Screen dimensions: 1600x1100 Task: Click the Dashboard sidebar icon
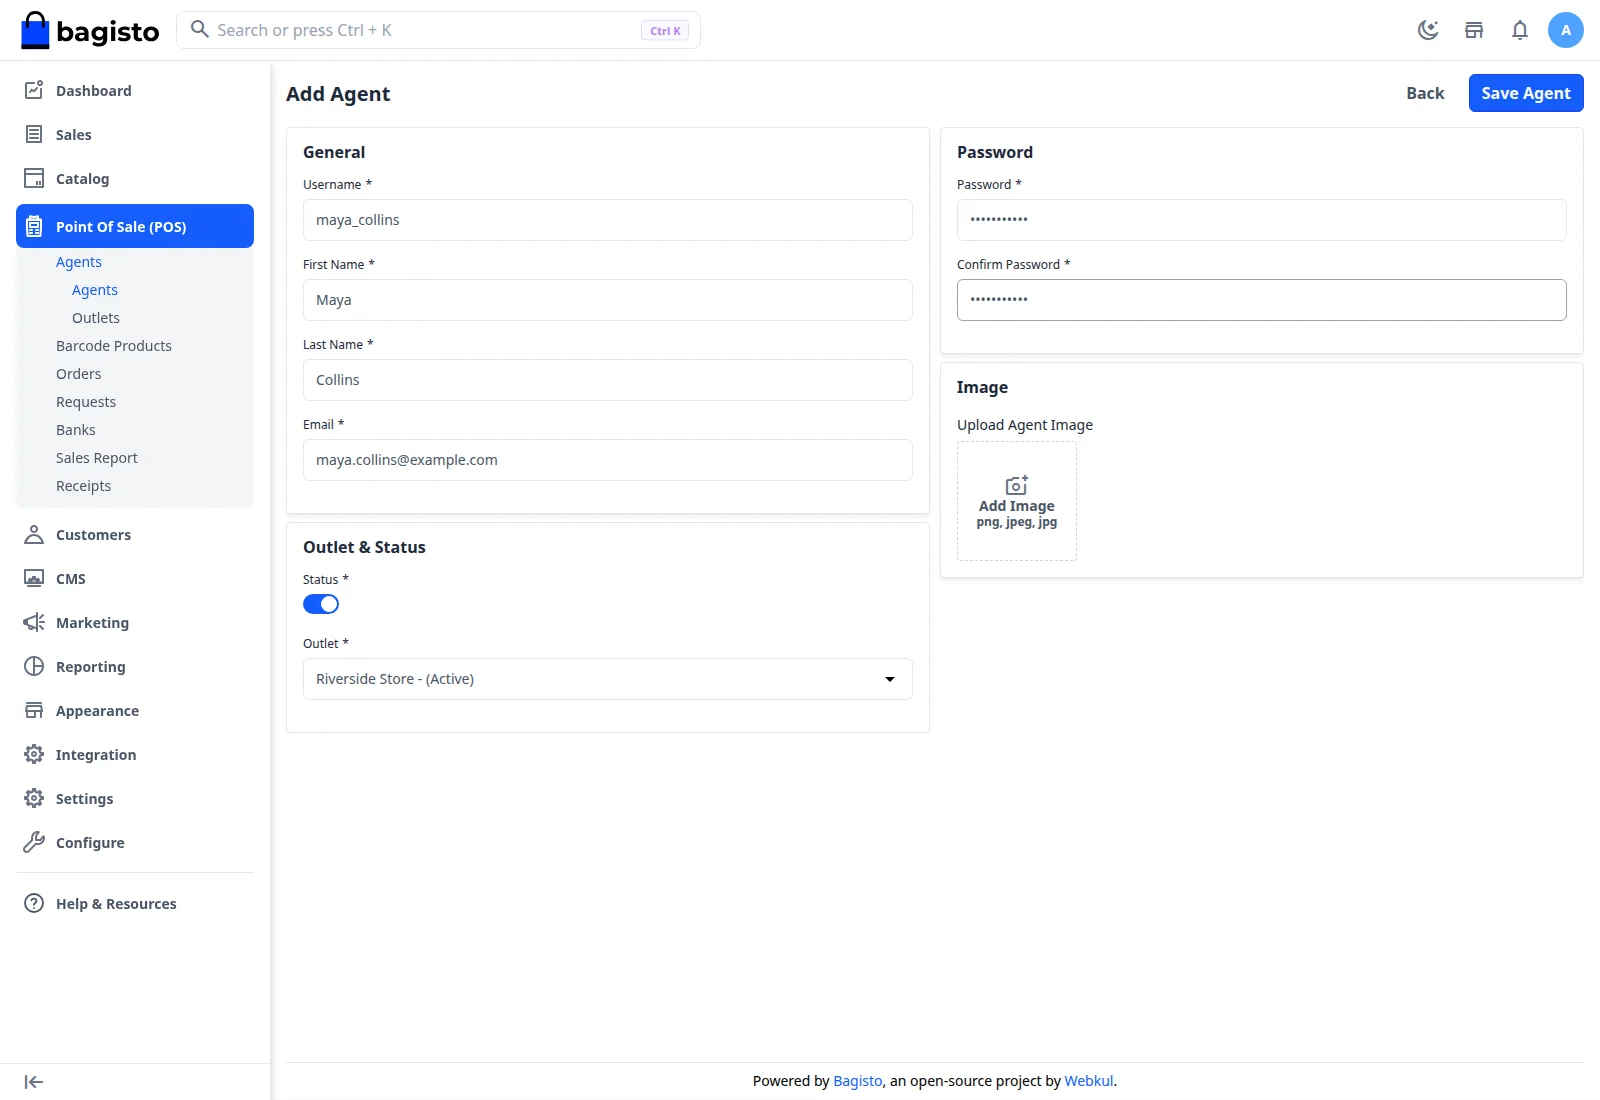34,90
